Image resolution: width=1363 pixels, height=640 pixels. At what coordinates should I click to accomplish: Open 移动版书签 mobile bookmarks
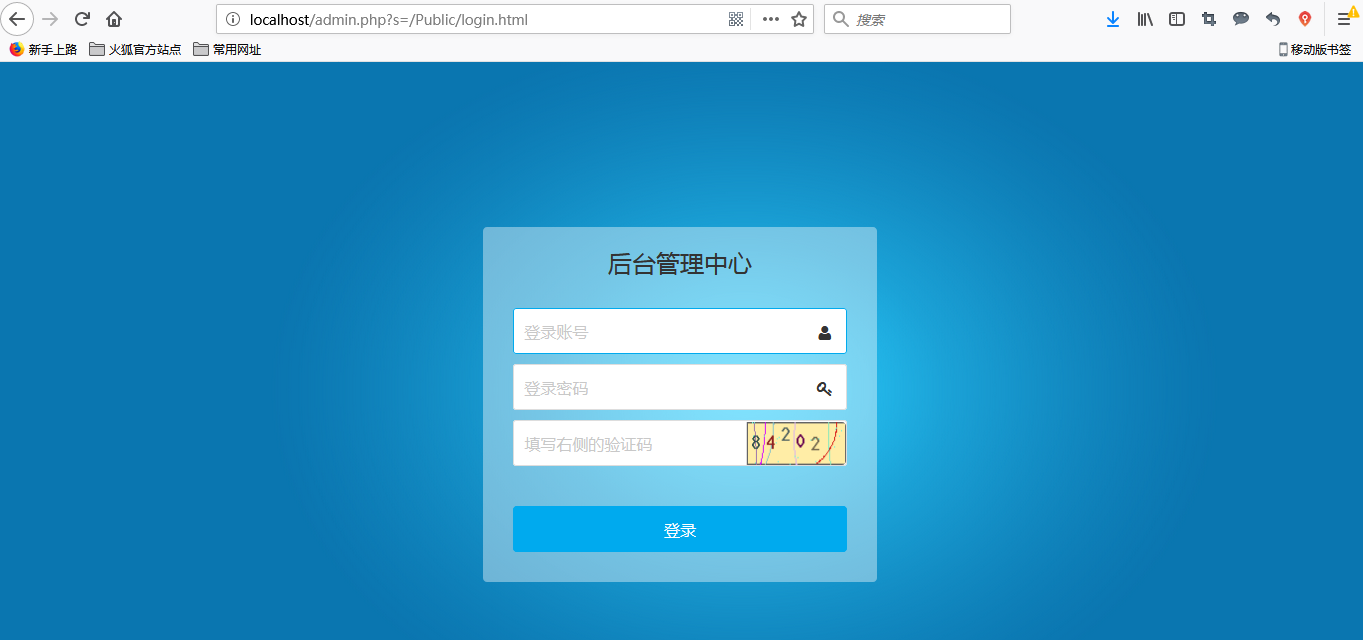point(1314,49)
